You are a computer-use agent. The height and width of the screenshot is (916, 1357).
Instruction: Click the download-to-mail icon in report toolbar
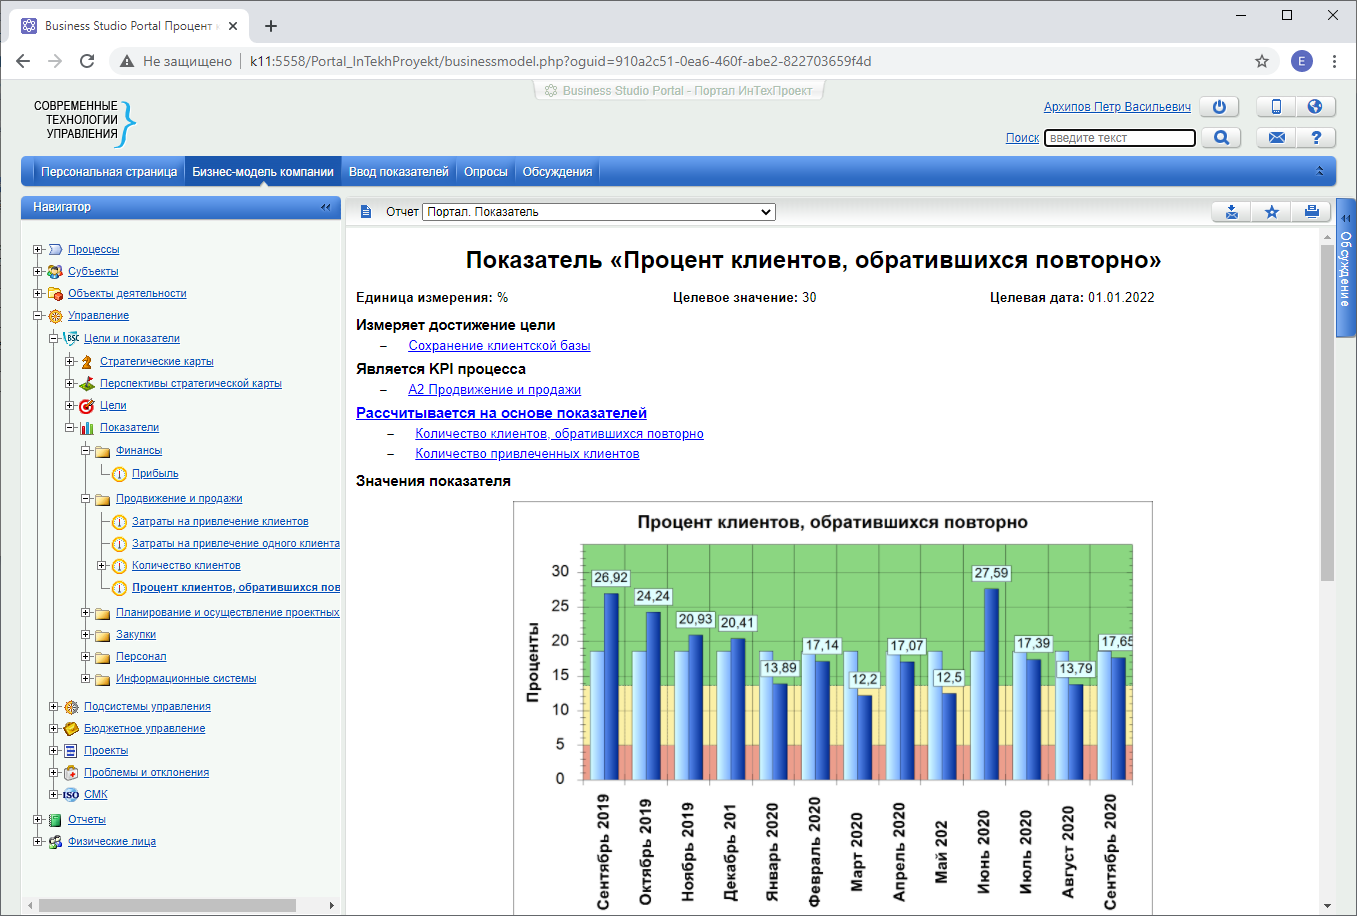coord(1232,212)
